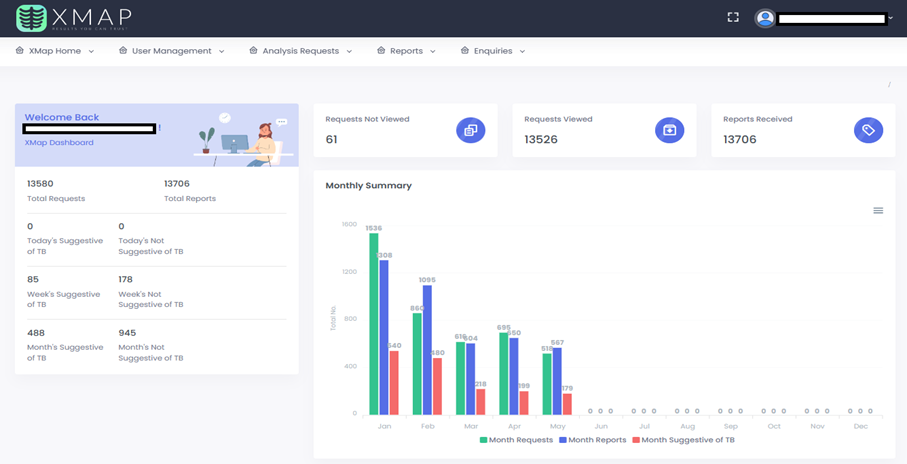This screenshot has width=907, height=464.
Task: Toggle Month Requests legend series
Action: coord(516,440)
